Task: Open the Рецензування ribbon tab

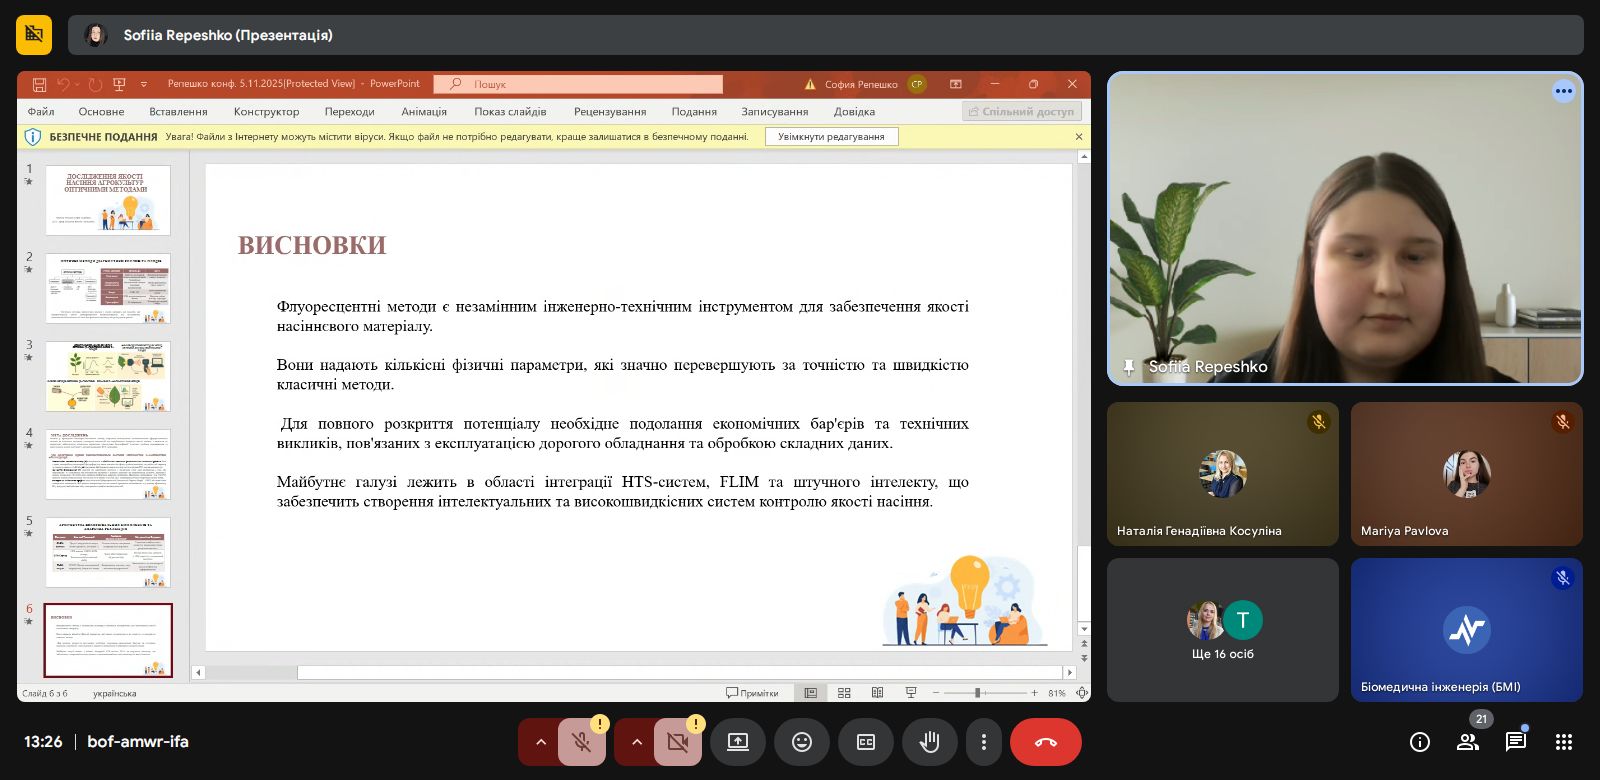Action: [610, 112]
